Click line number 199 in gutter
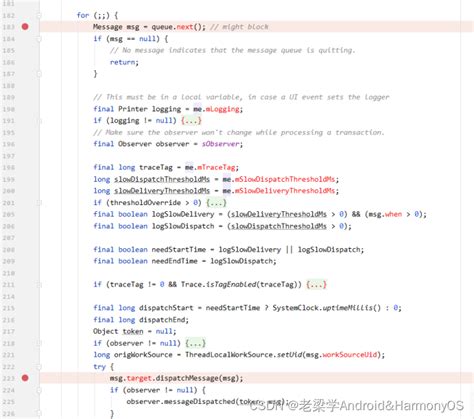The width and height of the screenshot is (474, 419). (9, 179)
